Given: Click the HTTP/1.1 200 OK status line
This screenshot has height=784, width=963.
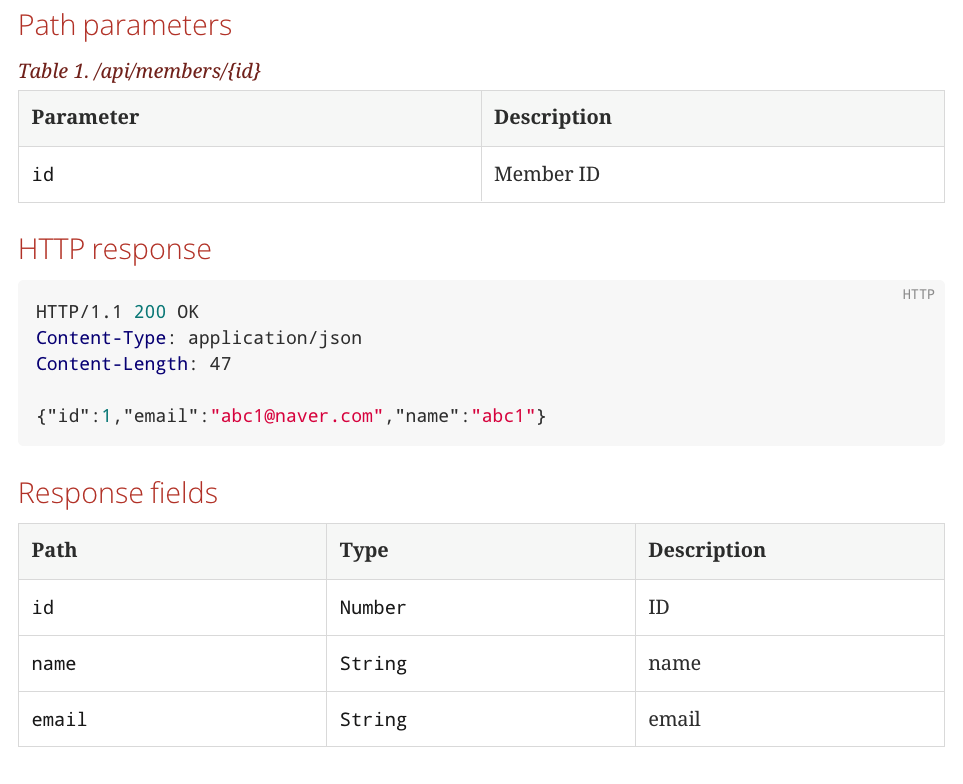Looking at the screenshot, I should (117, 312).
